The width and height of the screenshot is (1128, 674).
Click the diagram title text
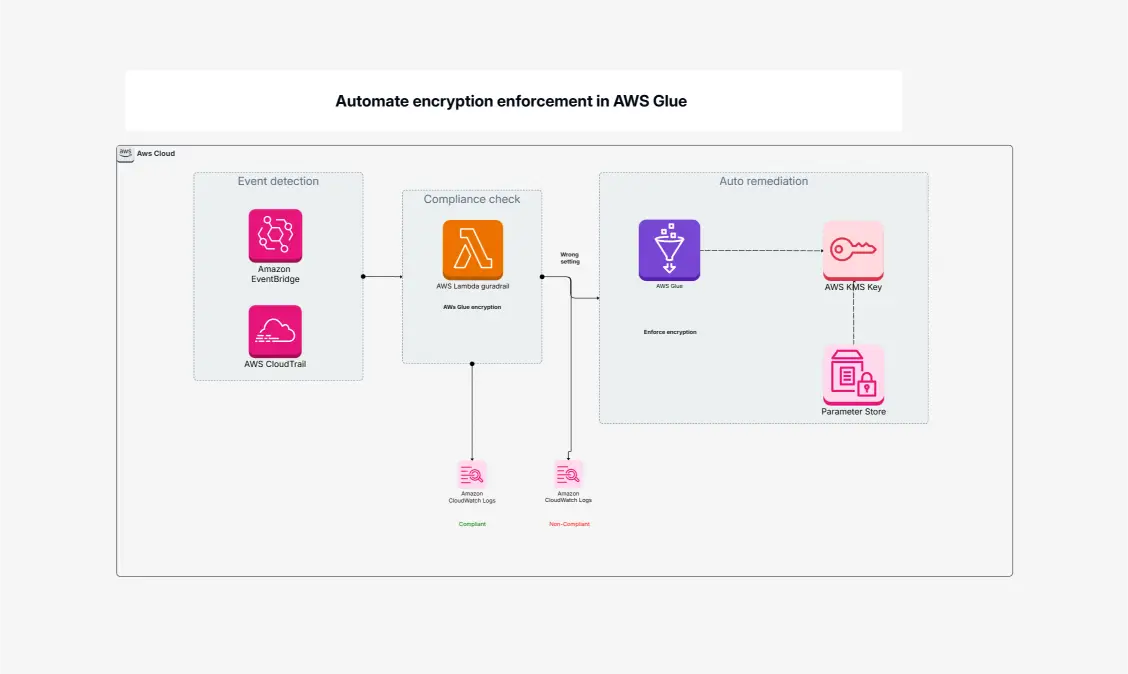(x=512, y=101)
